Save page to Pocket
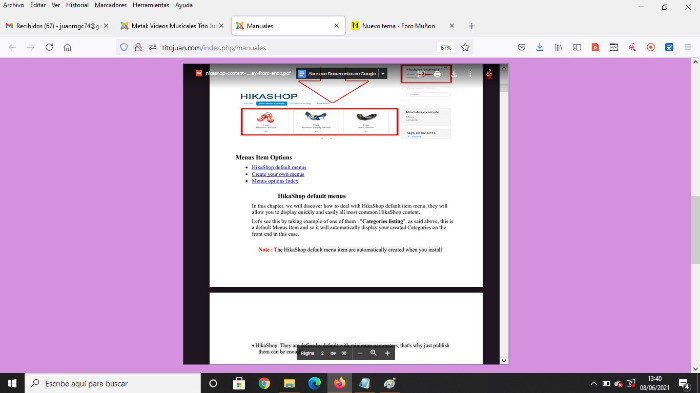 (x=521, y=47)
